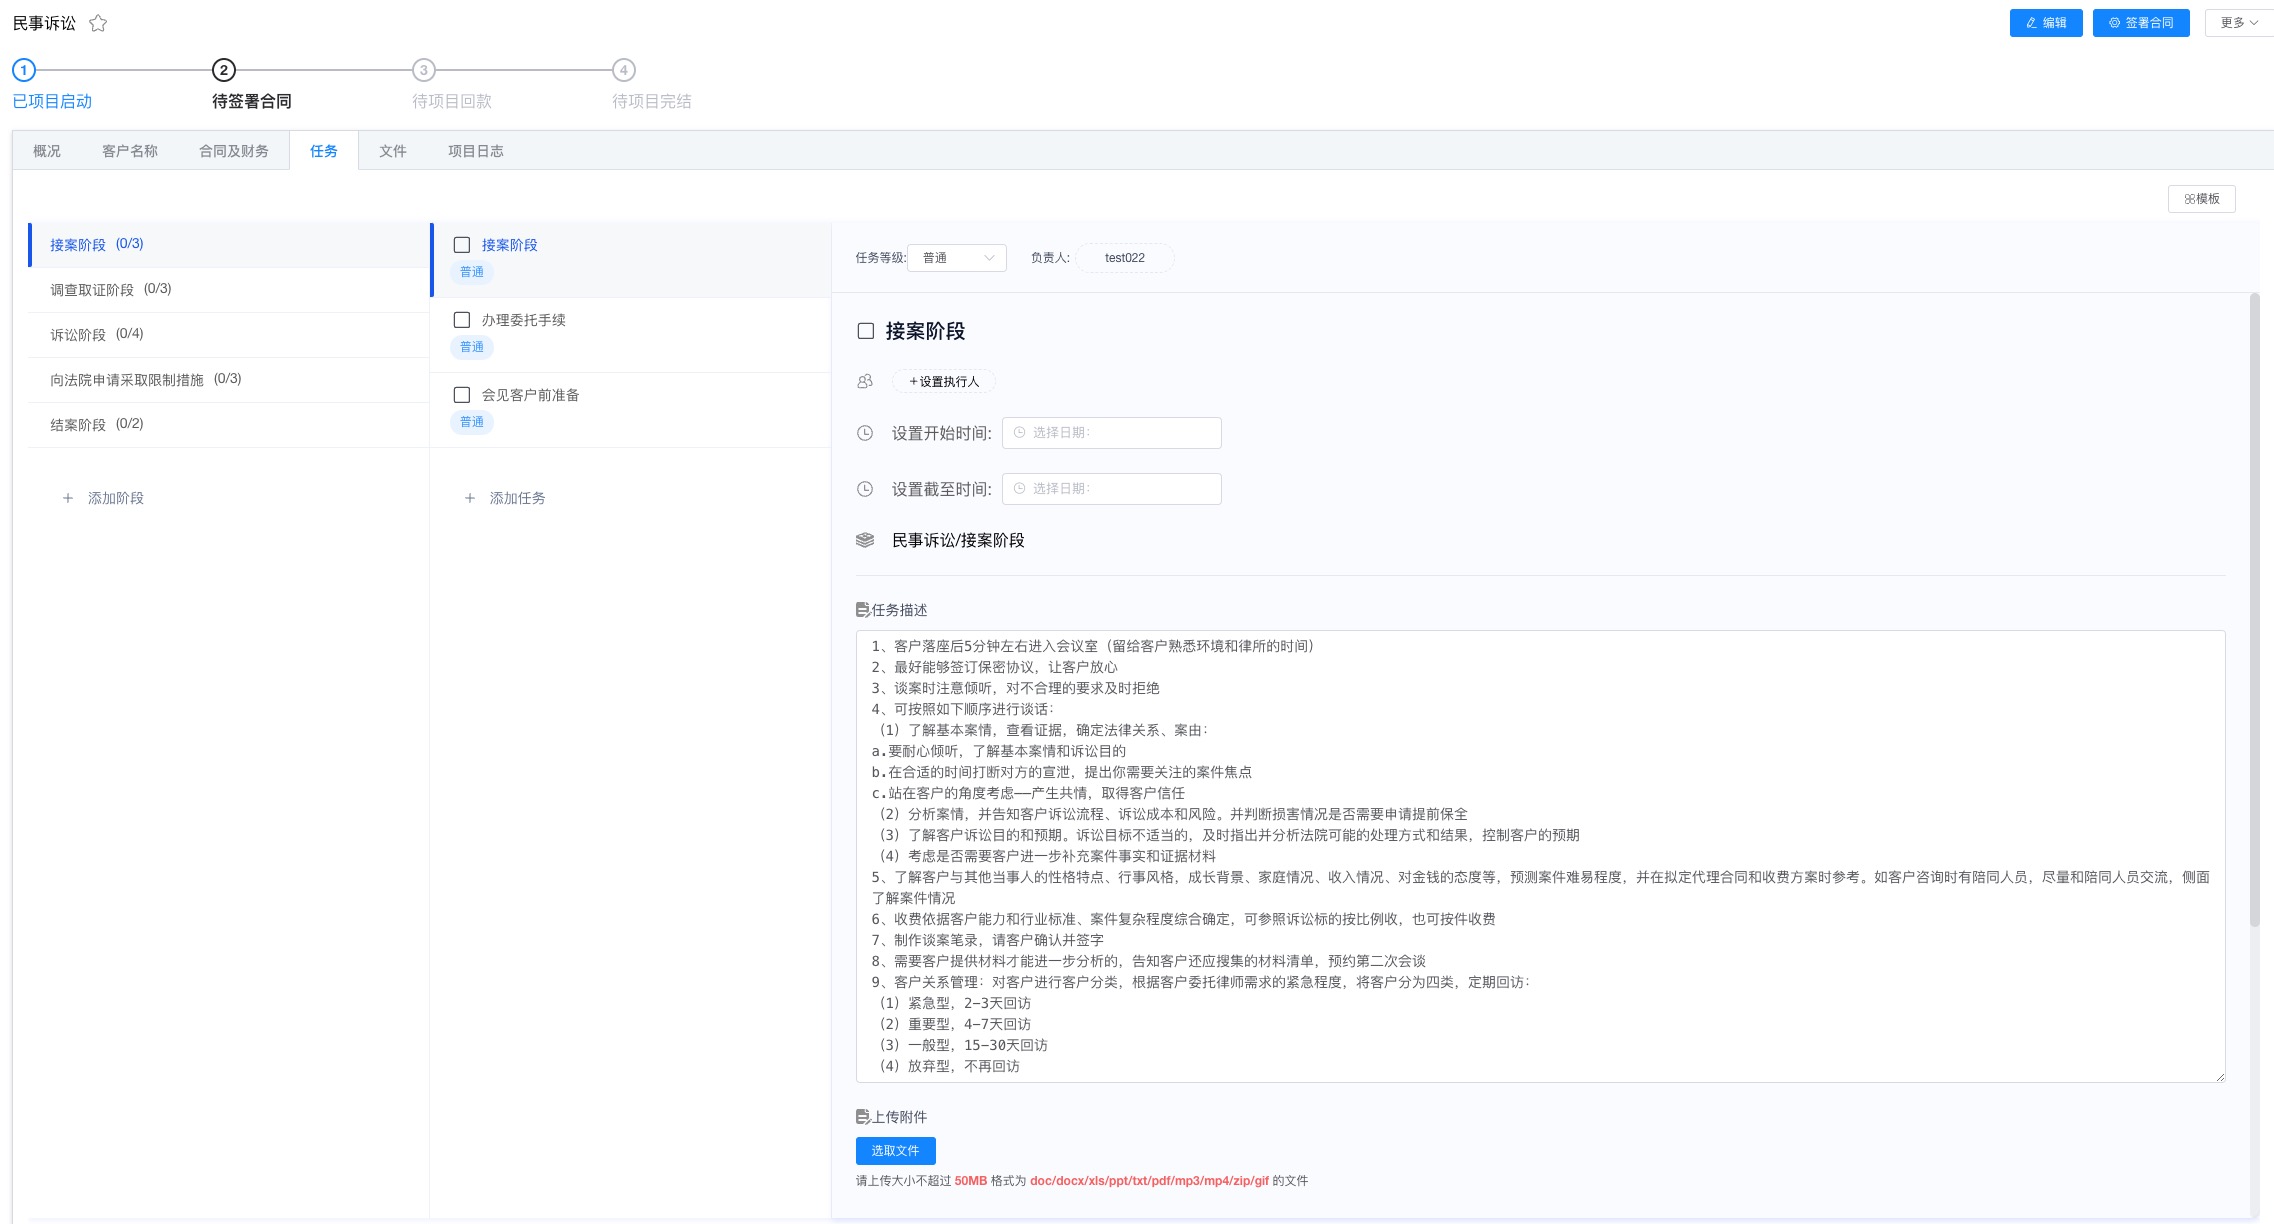Click step 3 circle 待项目回款
This screenshot has height=1224, width=2274.
click(424, 70)
